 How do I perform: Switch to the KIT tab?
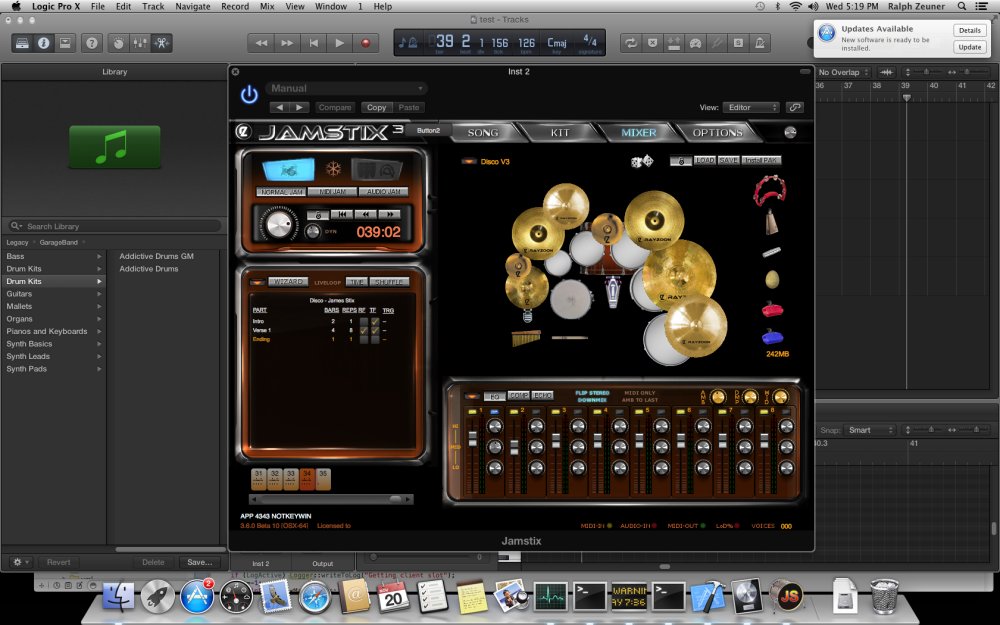(560, 132)
